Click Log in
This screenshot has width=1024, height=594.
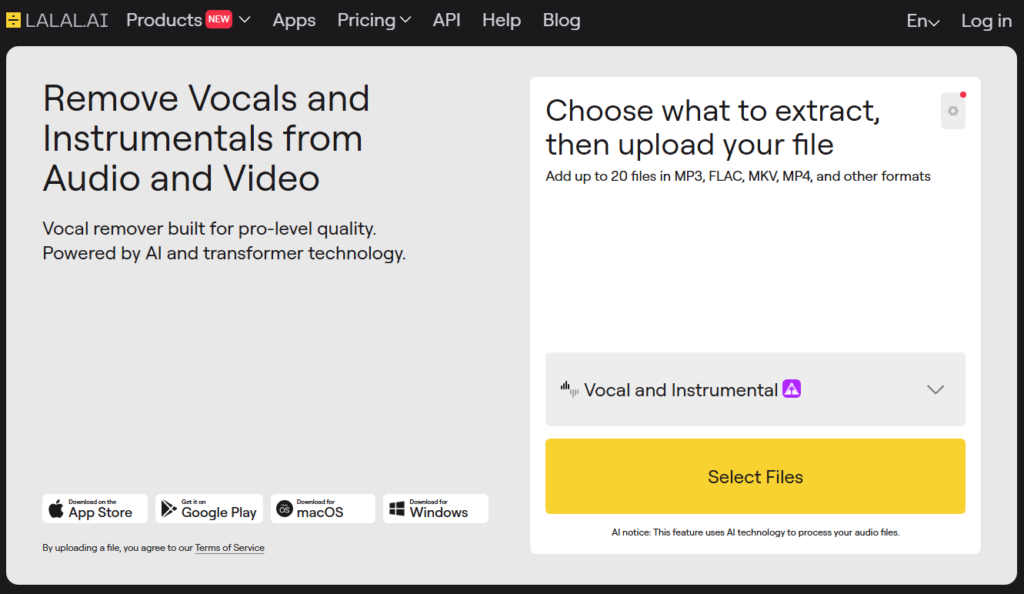click(986, 21)
